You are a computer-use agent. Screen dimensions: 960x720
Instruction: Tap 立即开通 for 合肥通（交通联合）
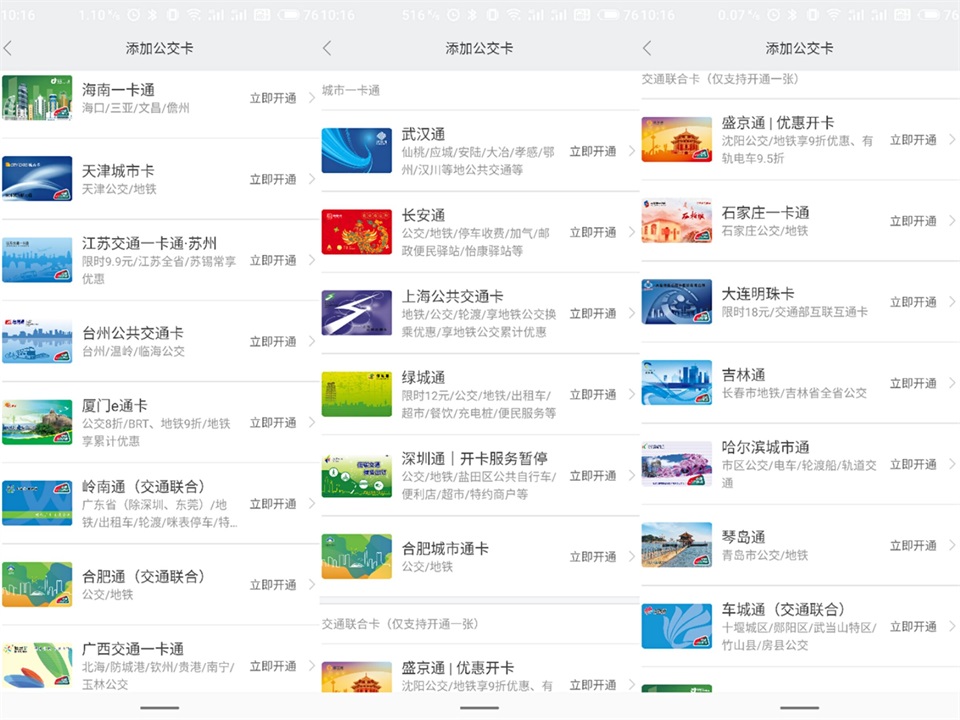click(273, 585)
